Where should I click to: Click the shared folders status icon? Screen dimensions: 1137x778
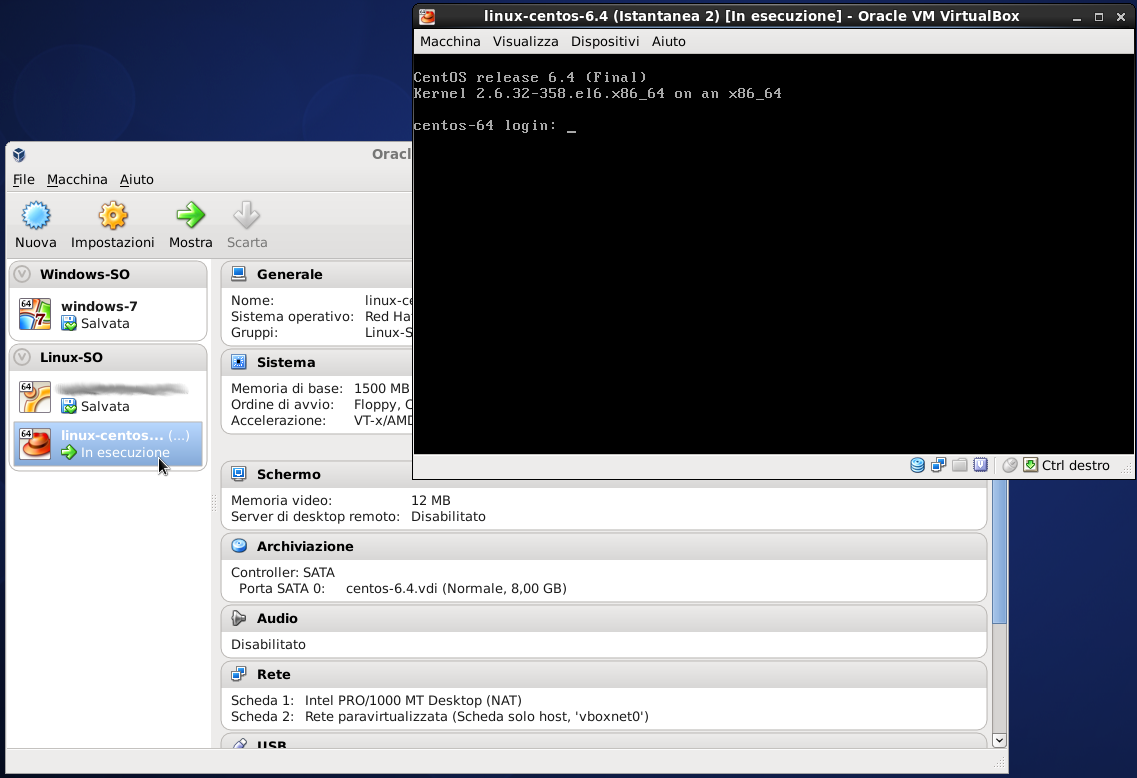click(960, 465)
